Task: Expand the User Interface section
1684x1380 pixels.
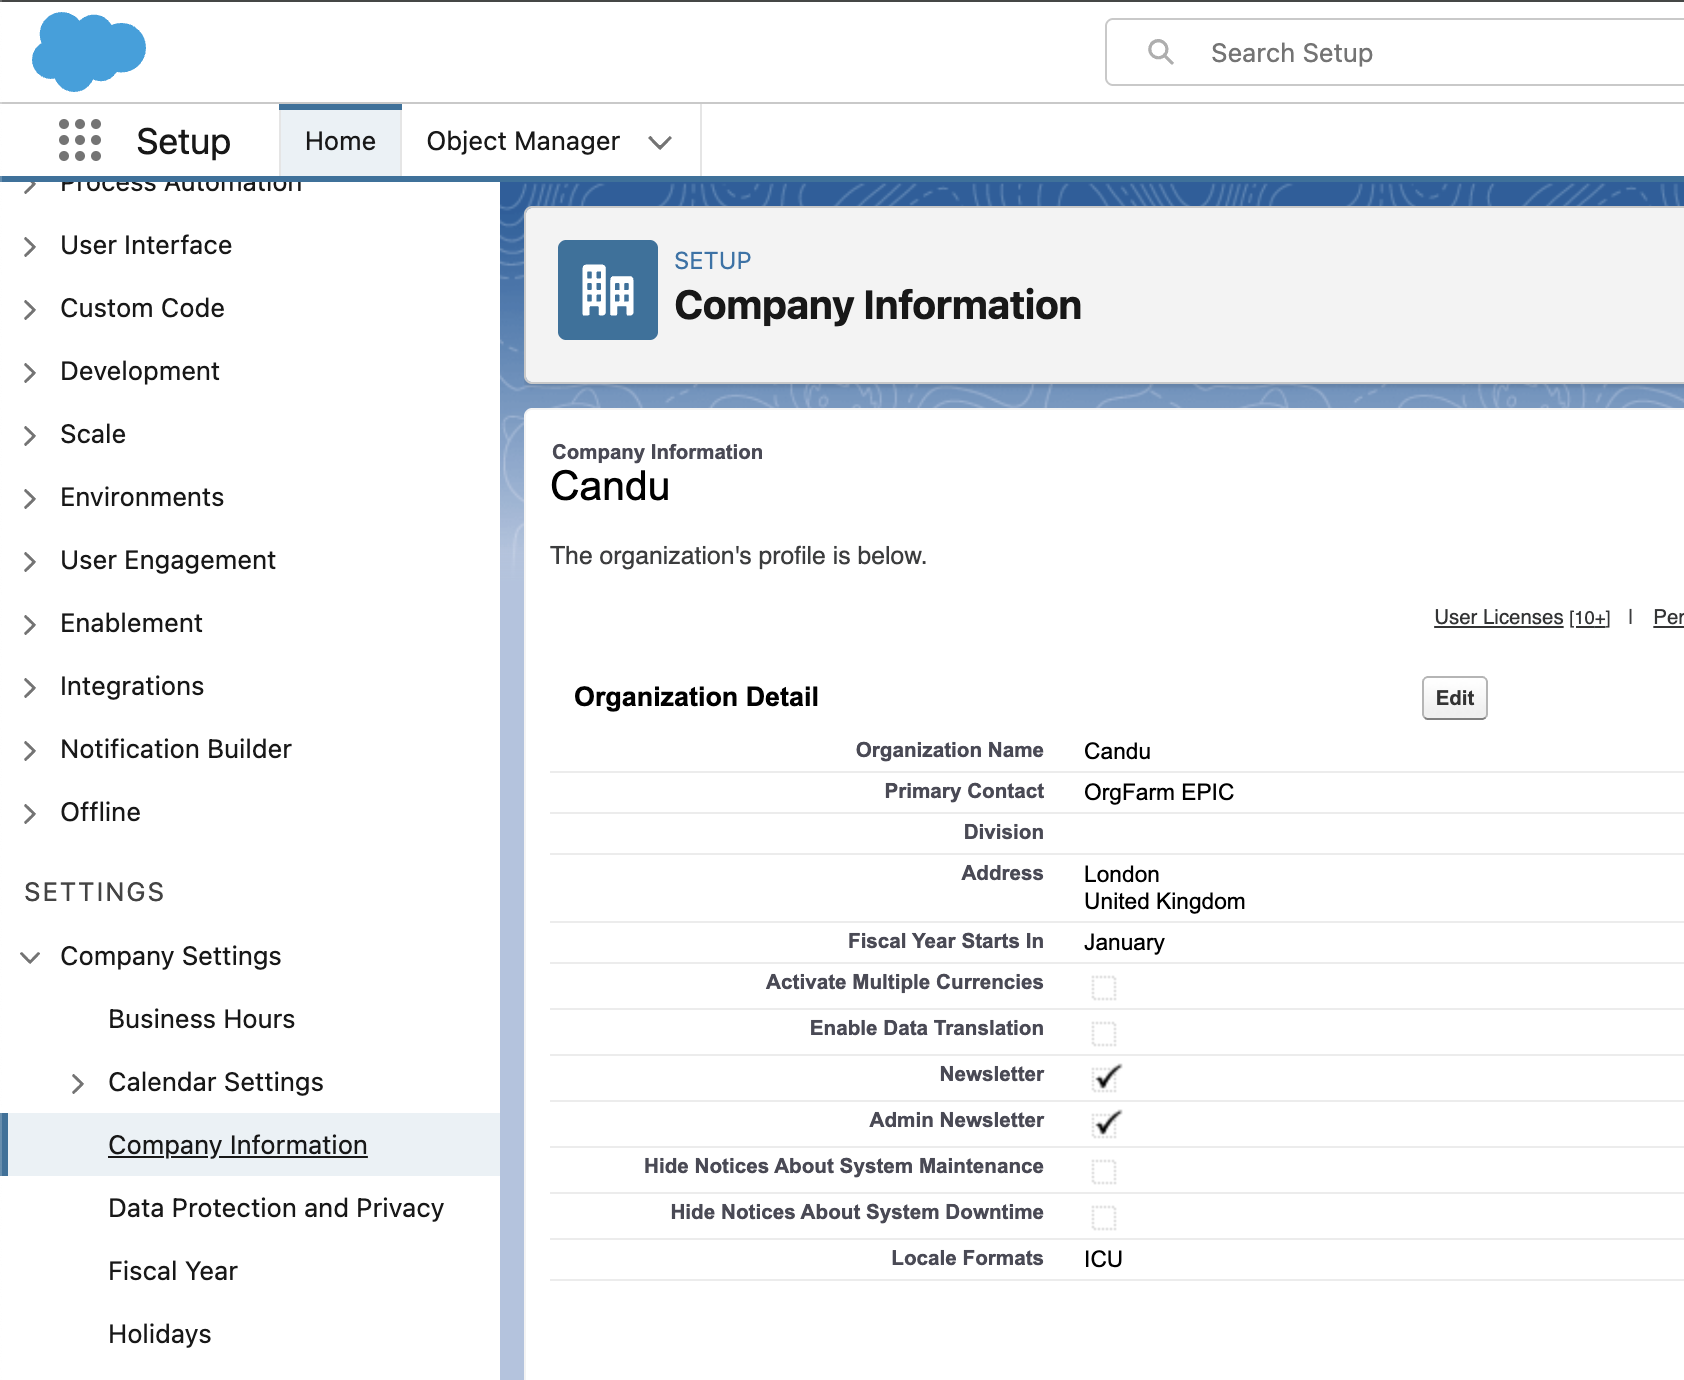Action: click(30, 246)
